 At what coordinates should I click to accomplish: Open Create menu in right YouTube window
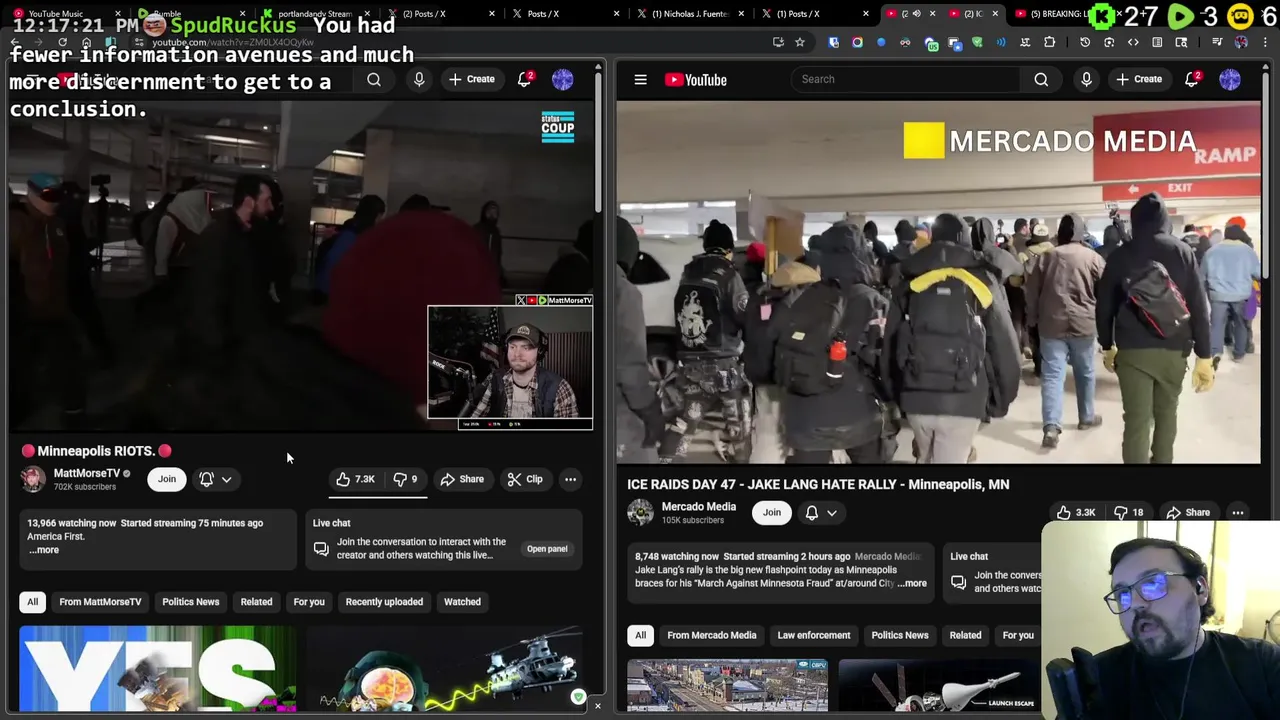tap(1139, 79)
